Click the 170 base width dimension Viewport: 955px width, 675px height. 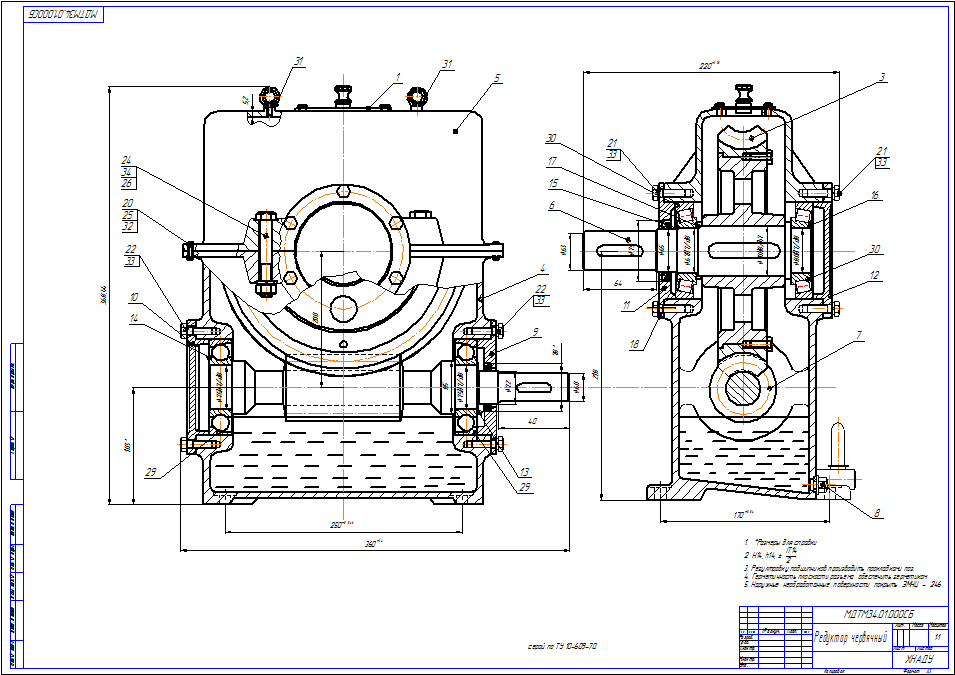click(x=743, y=514)
